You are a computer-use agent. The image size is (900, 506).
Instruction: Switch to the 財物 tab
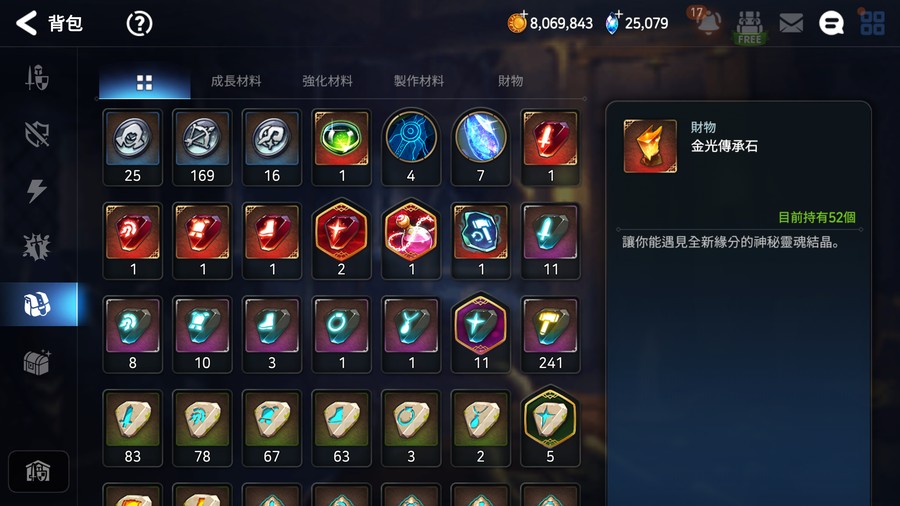pos(510,81)
